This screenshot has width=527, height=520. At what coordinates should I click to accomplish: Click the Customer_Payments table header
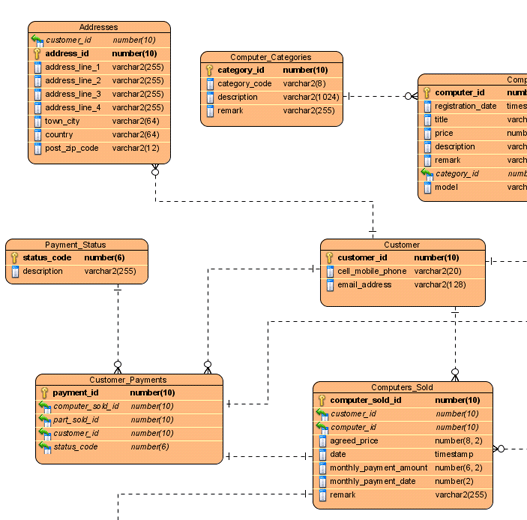pos(128,380)
